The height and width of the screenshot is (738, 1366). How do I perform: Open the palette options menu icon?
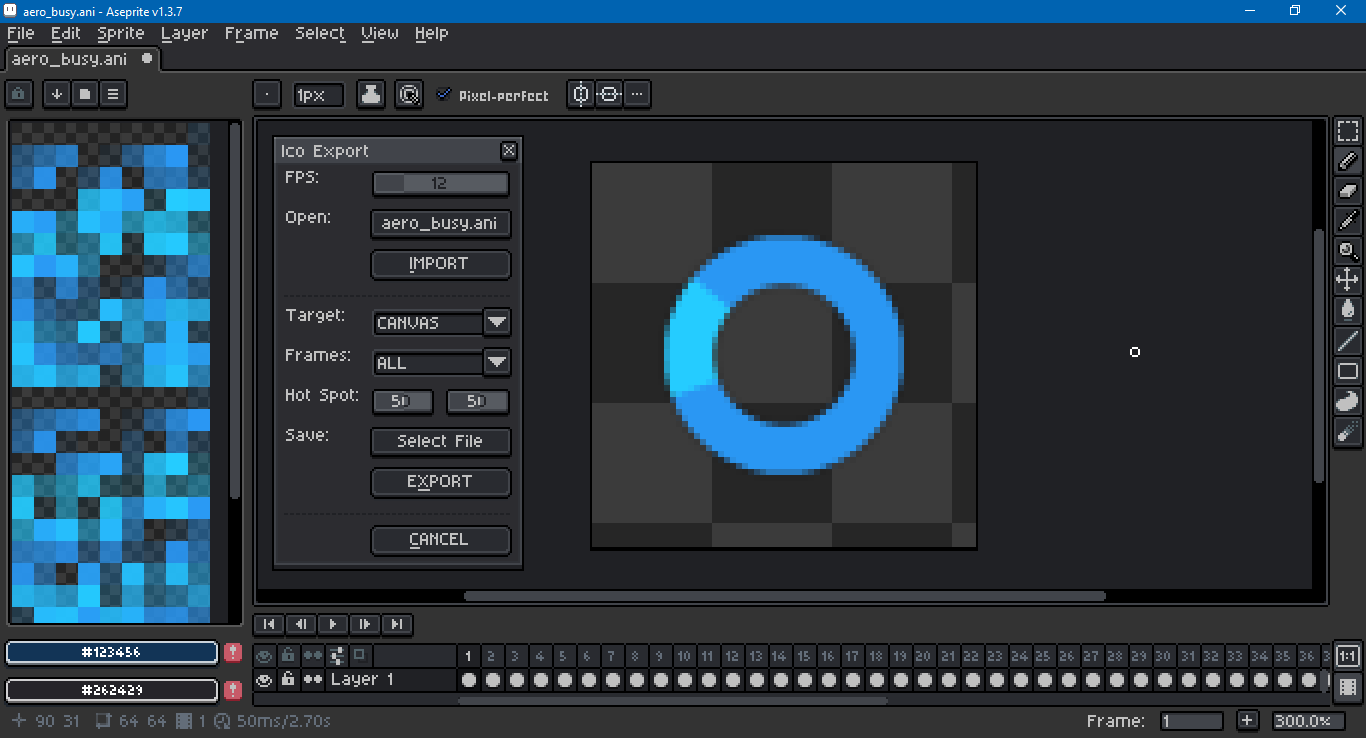point(113,94)
